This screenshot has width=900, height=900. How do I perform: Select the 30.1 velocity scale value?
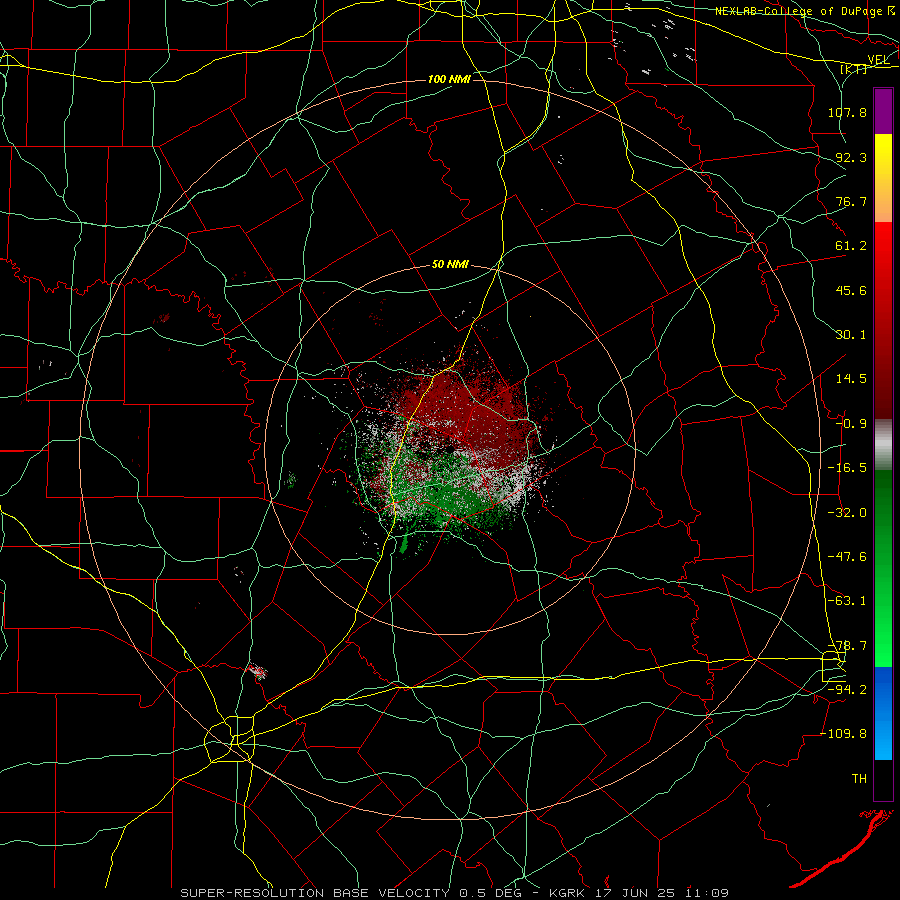click(x=851, y=335)
